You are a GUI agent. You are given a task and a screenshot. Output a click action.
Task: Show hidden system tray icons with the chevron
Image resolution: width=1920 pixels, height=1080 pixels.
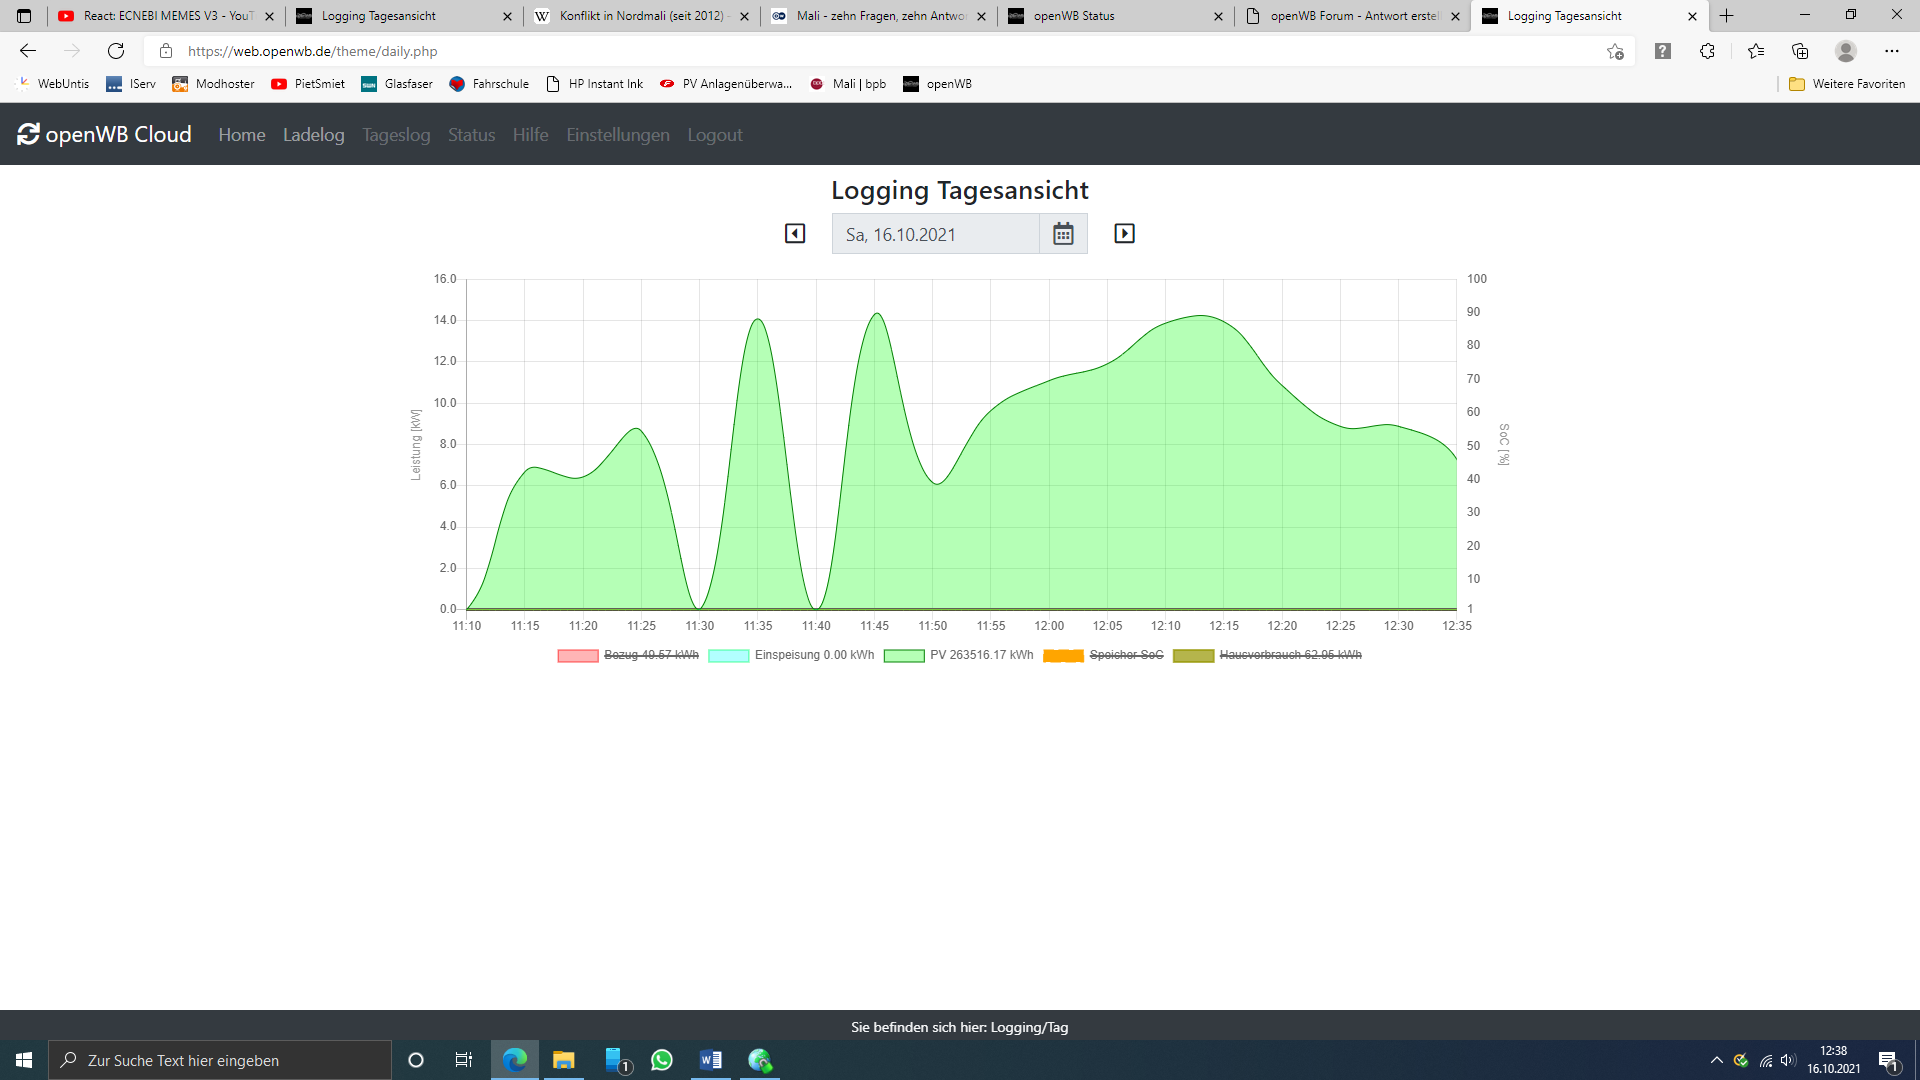[x=1716, y=1060]
